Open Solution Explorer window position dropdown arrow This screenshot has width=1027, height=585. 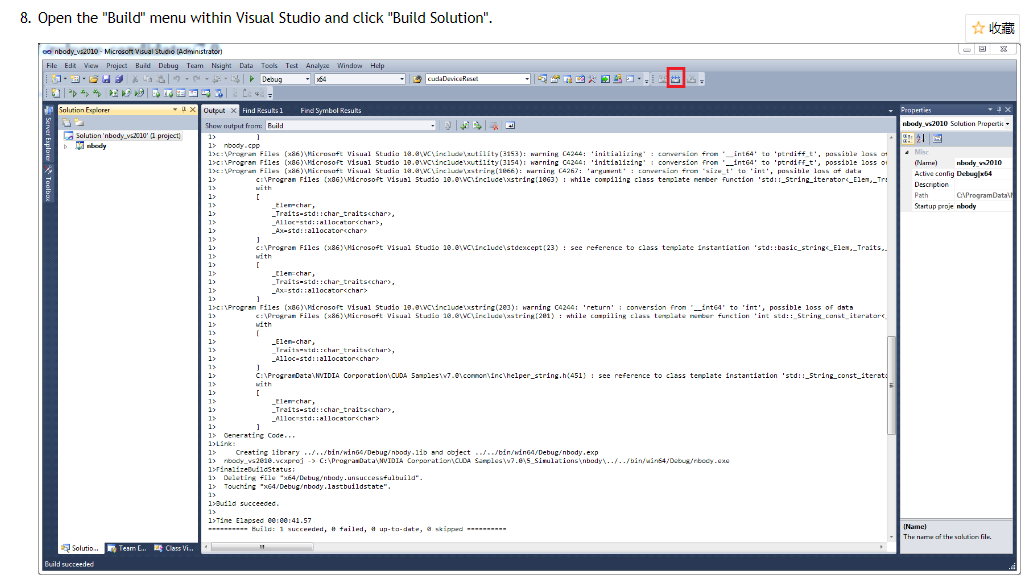[x=175, y=110]
